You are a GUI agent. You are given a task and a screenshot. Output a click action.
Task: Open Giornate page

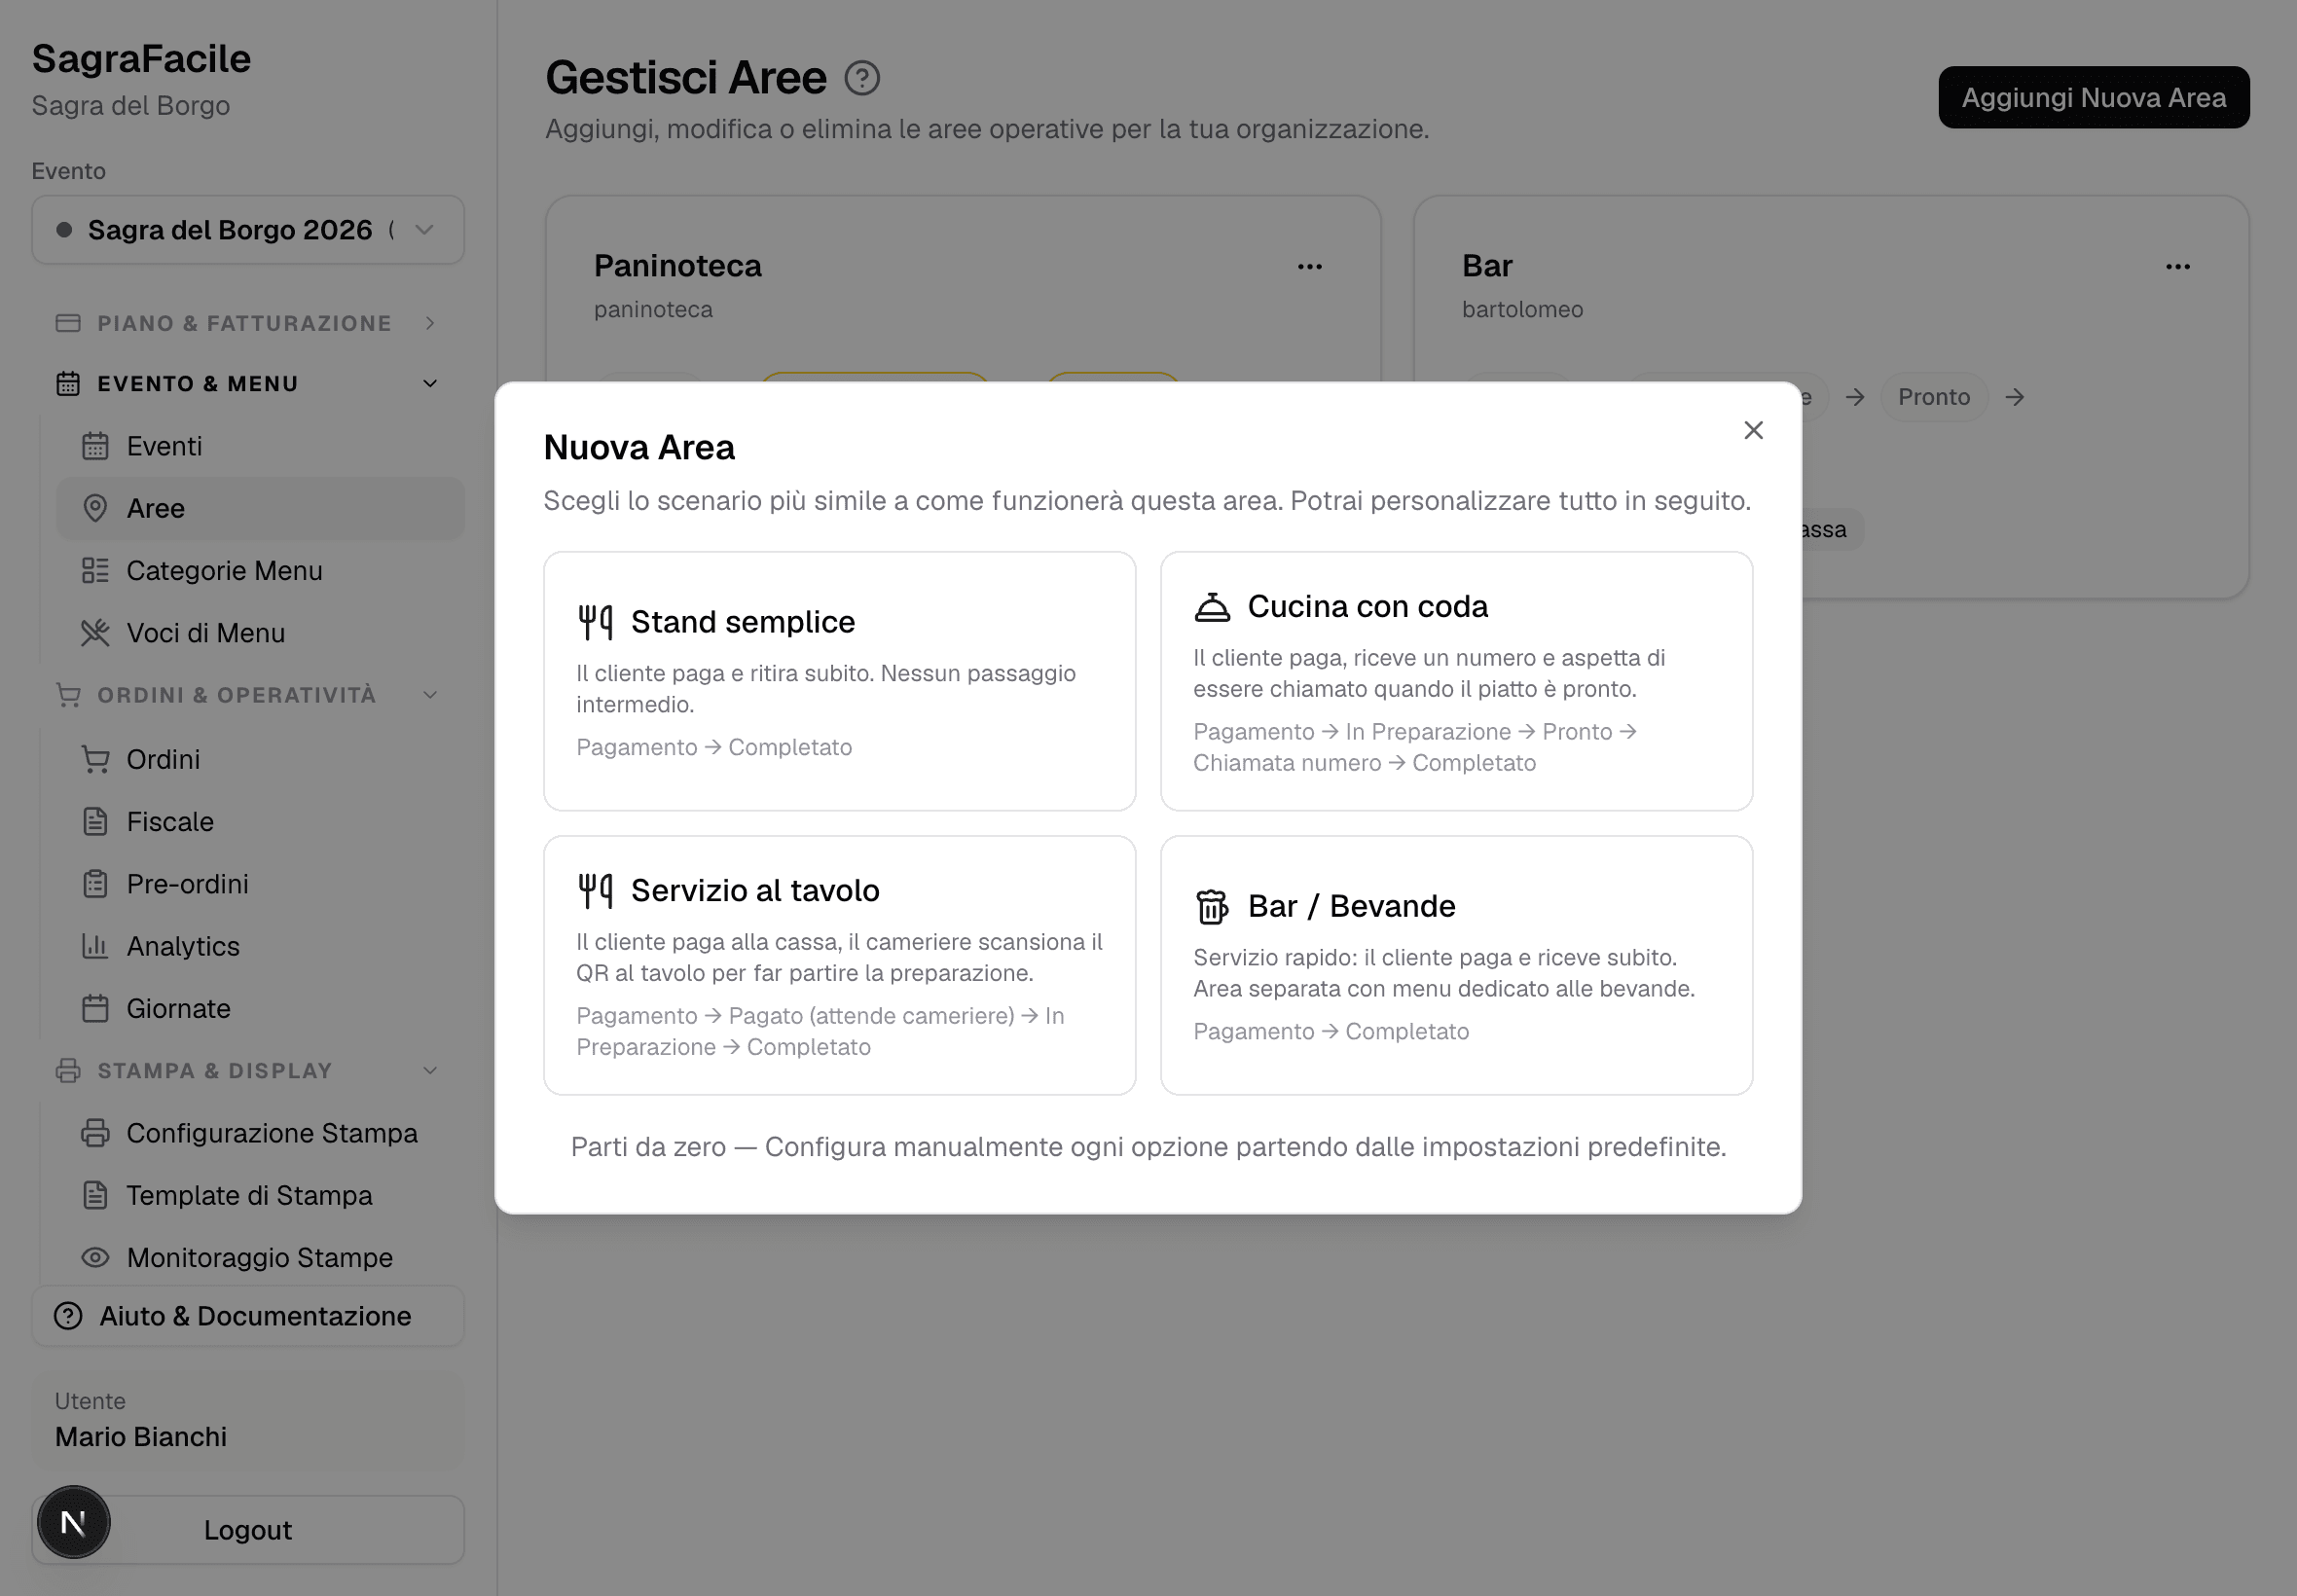point(260,1008)
